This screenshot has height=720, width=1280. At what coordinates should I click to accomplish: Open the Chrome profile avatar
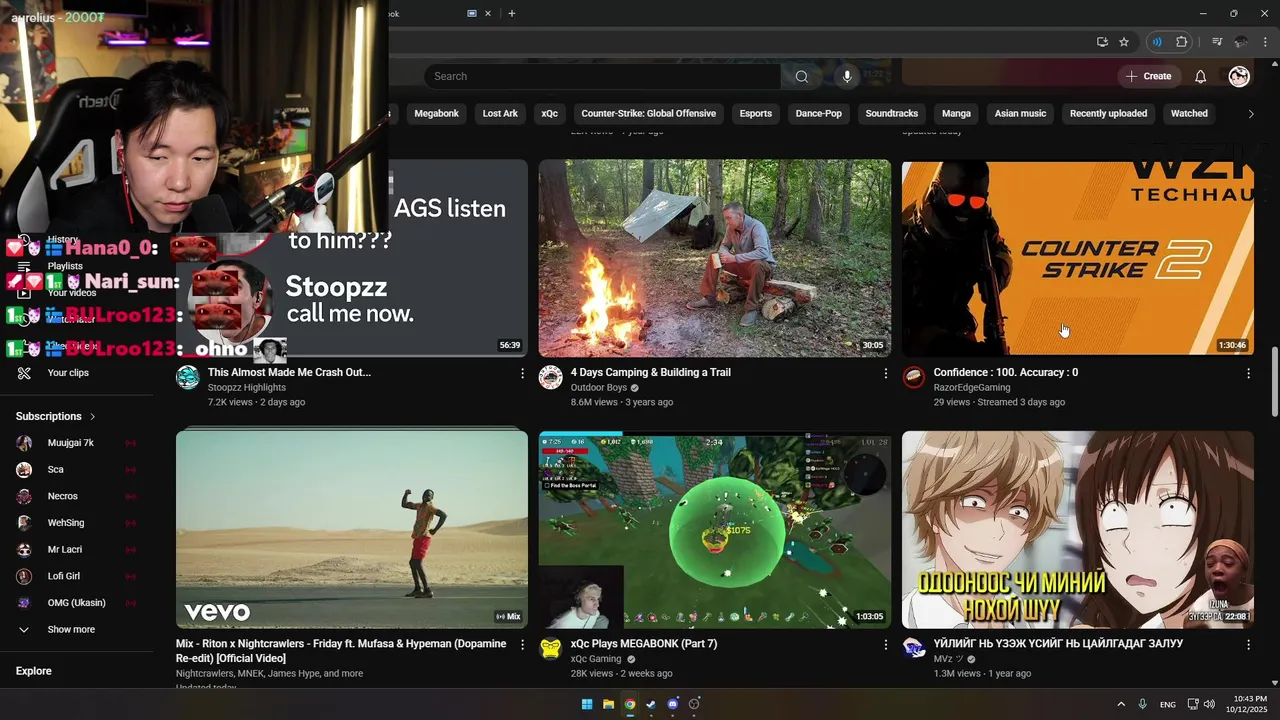1241,42
